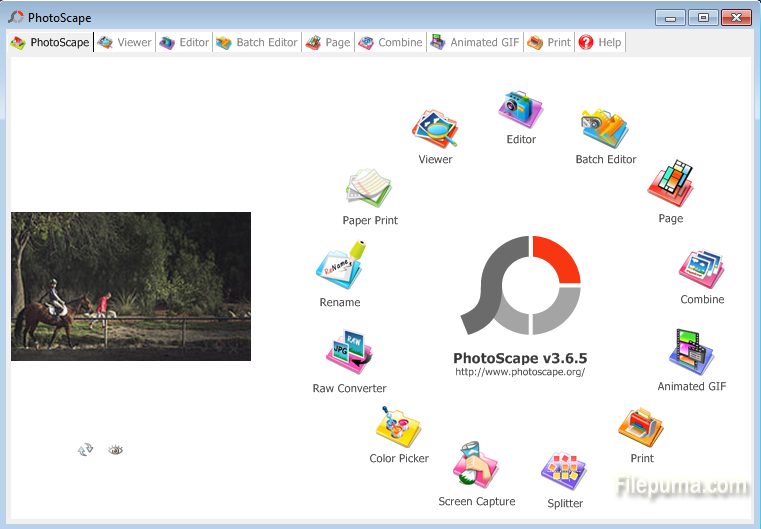Open the Rename tool icon

[340, 269]
